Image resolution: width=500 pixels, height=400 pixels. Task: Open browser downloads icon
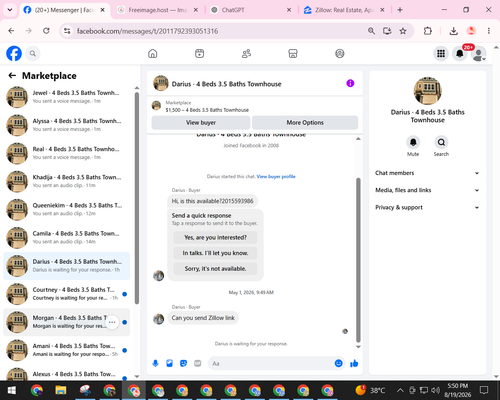453,31
